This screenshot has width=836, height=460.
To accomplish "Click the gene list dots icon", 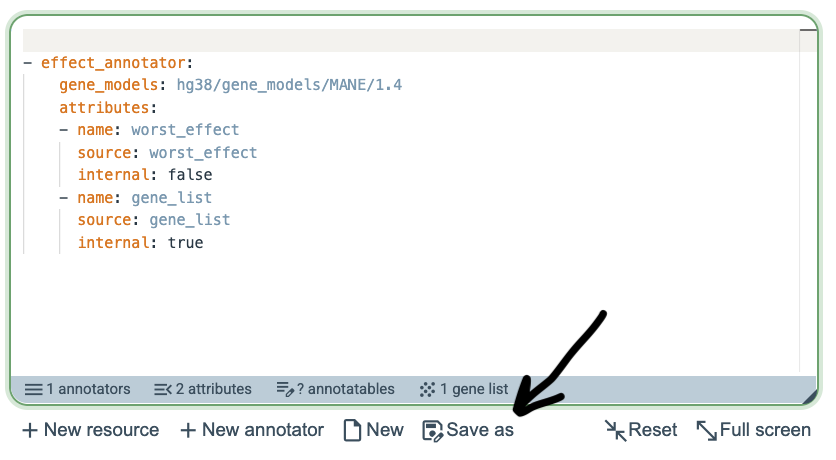I will tap(427, 390).
